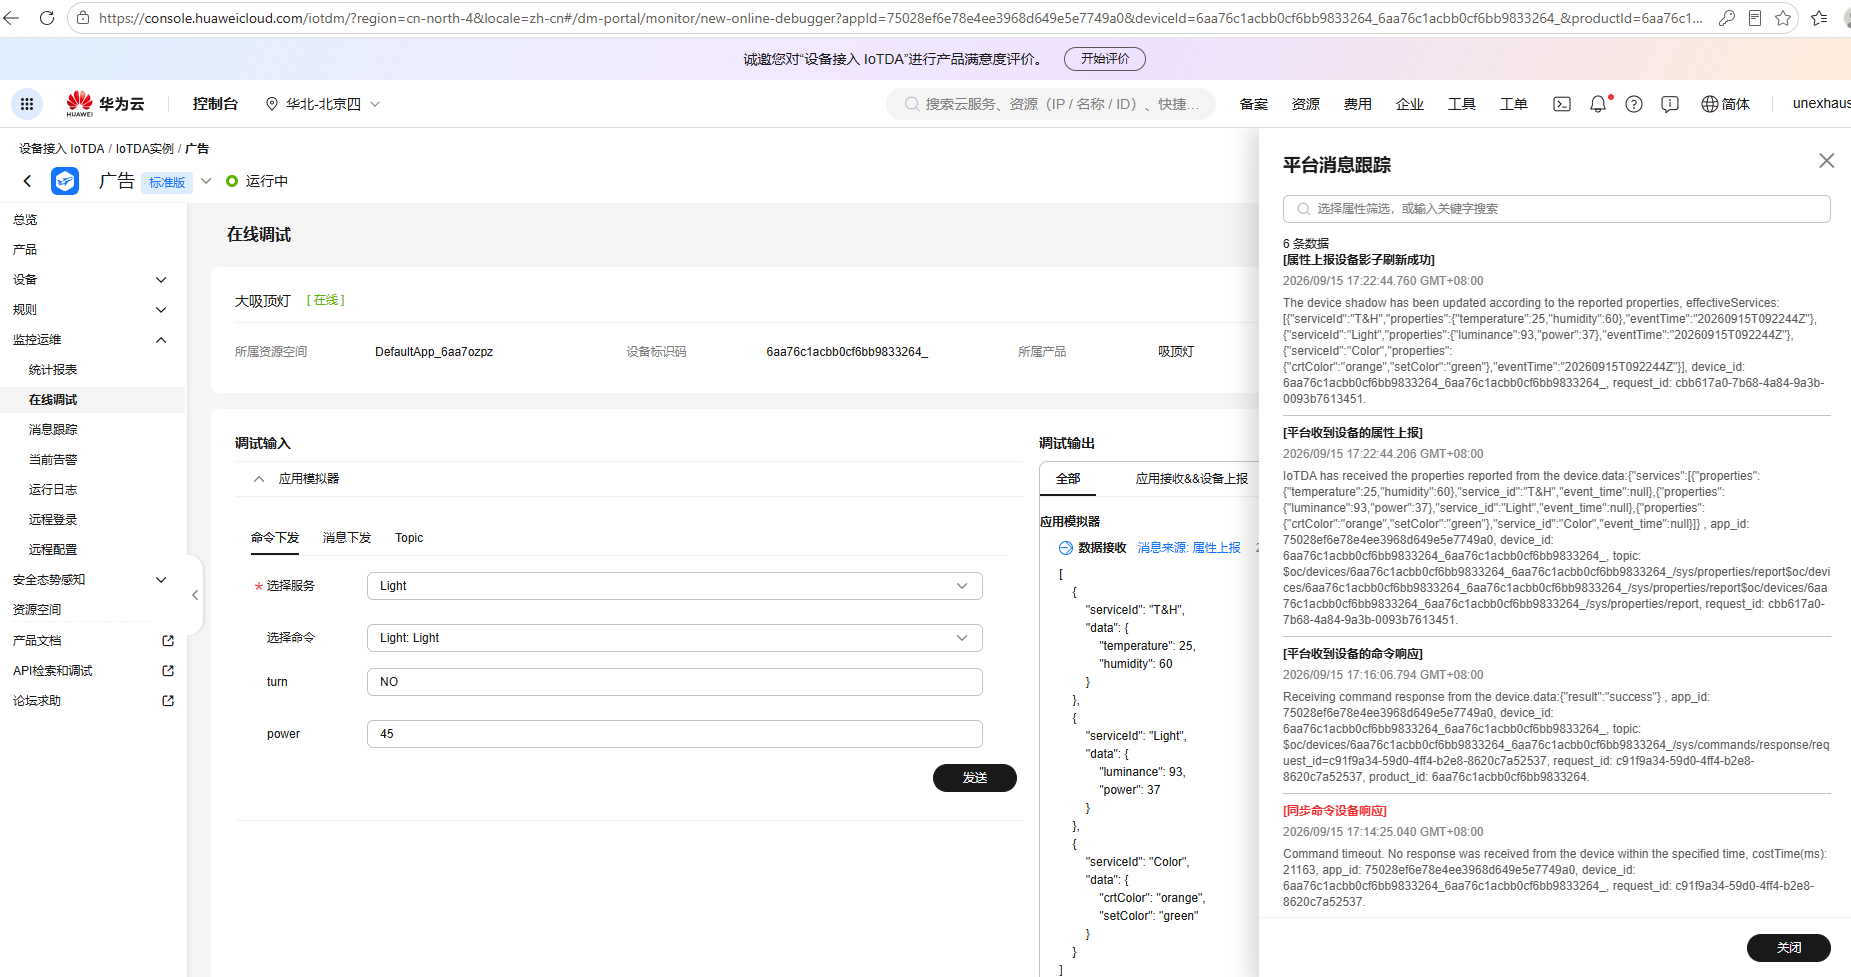Collapse the sidebar with the arrow handle
1851x977 pixels.
point(195,595)
